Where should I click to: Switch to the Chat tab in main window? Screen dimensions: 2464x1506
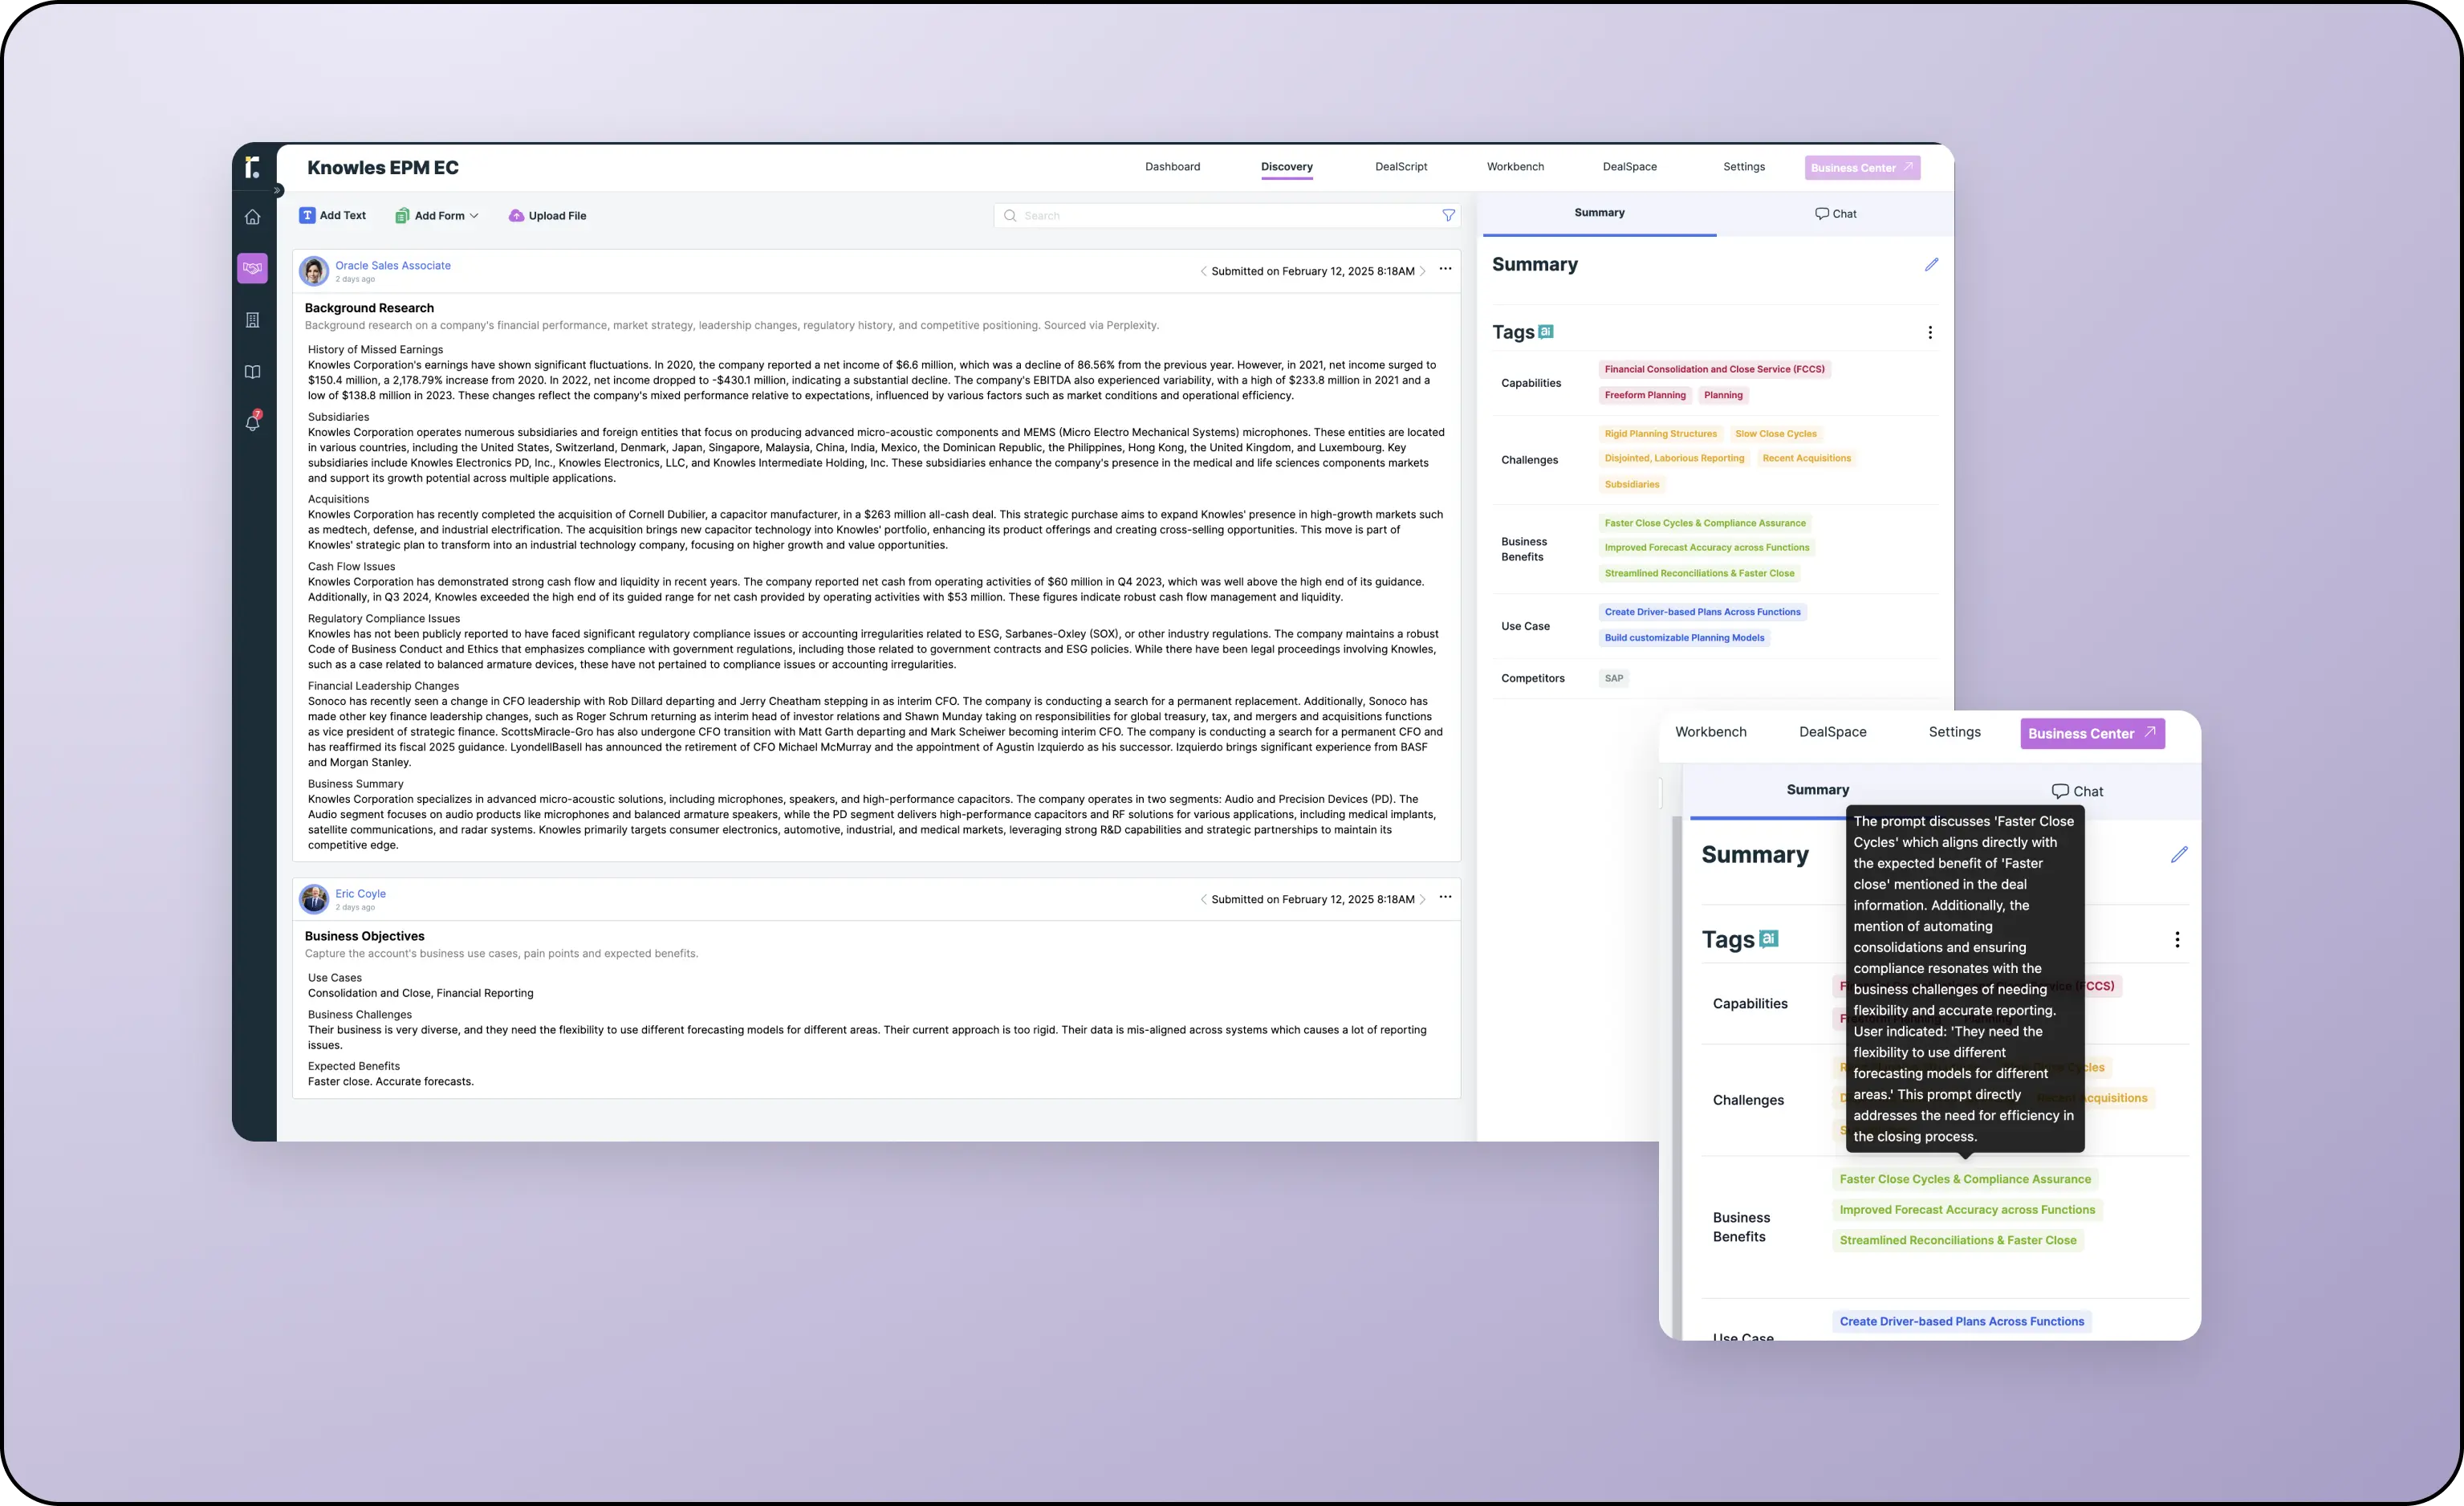click(1835, 213)
